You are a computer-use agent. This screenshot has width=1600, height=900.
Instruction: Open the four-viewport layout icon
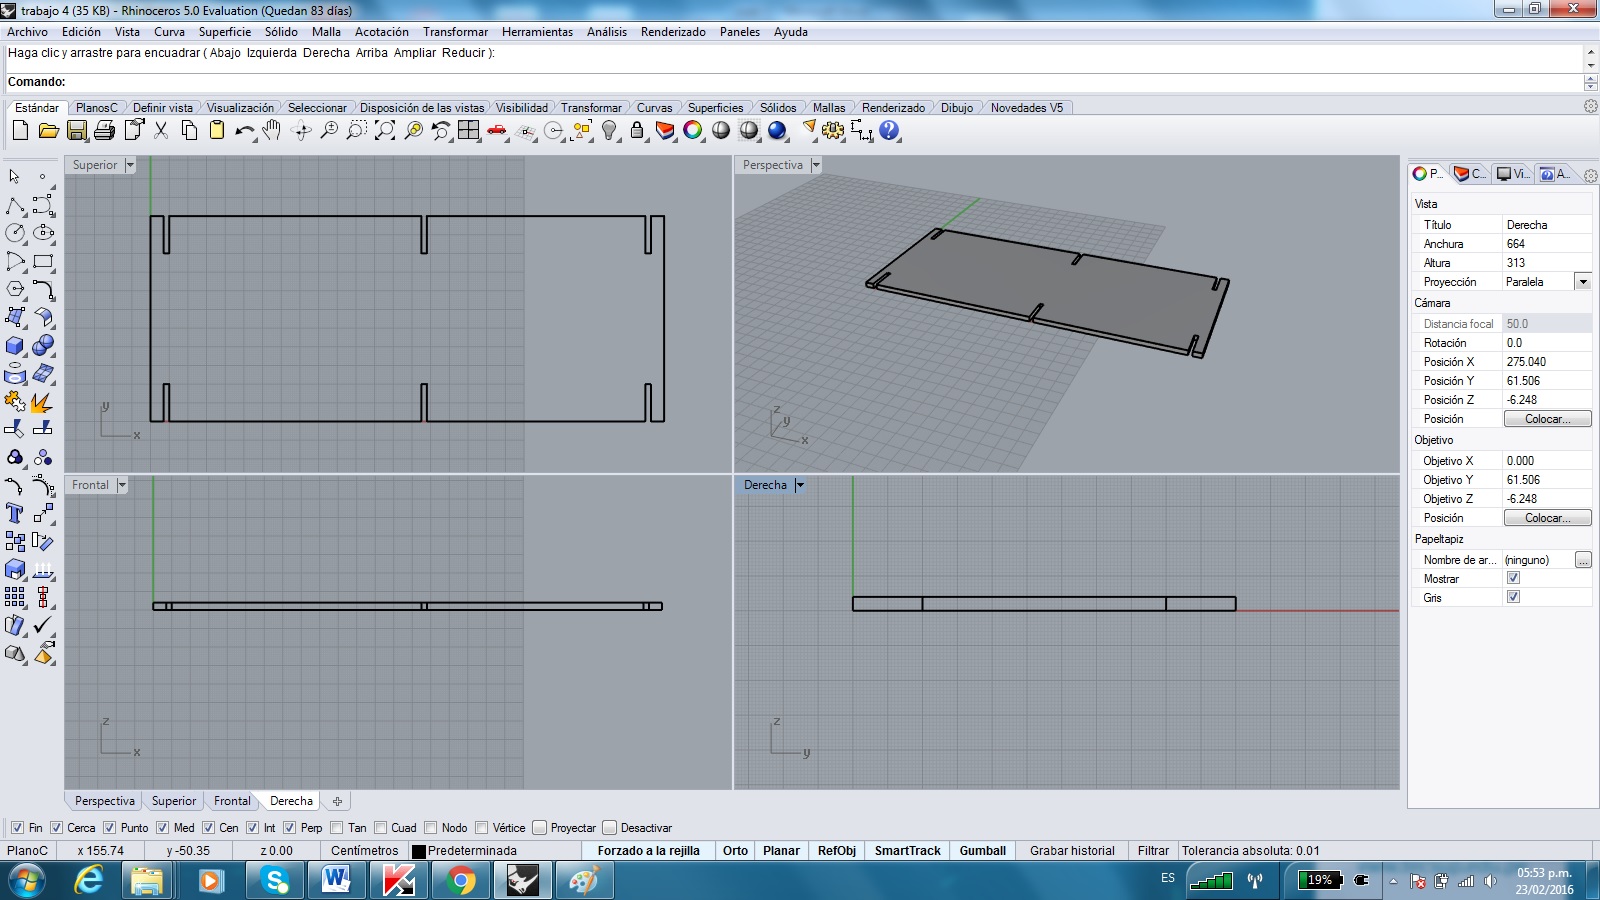tap(468, 131)
